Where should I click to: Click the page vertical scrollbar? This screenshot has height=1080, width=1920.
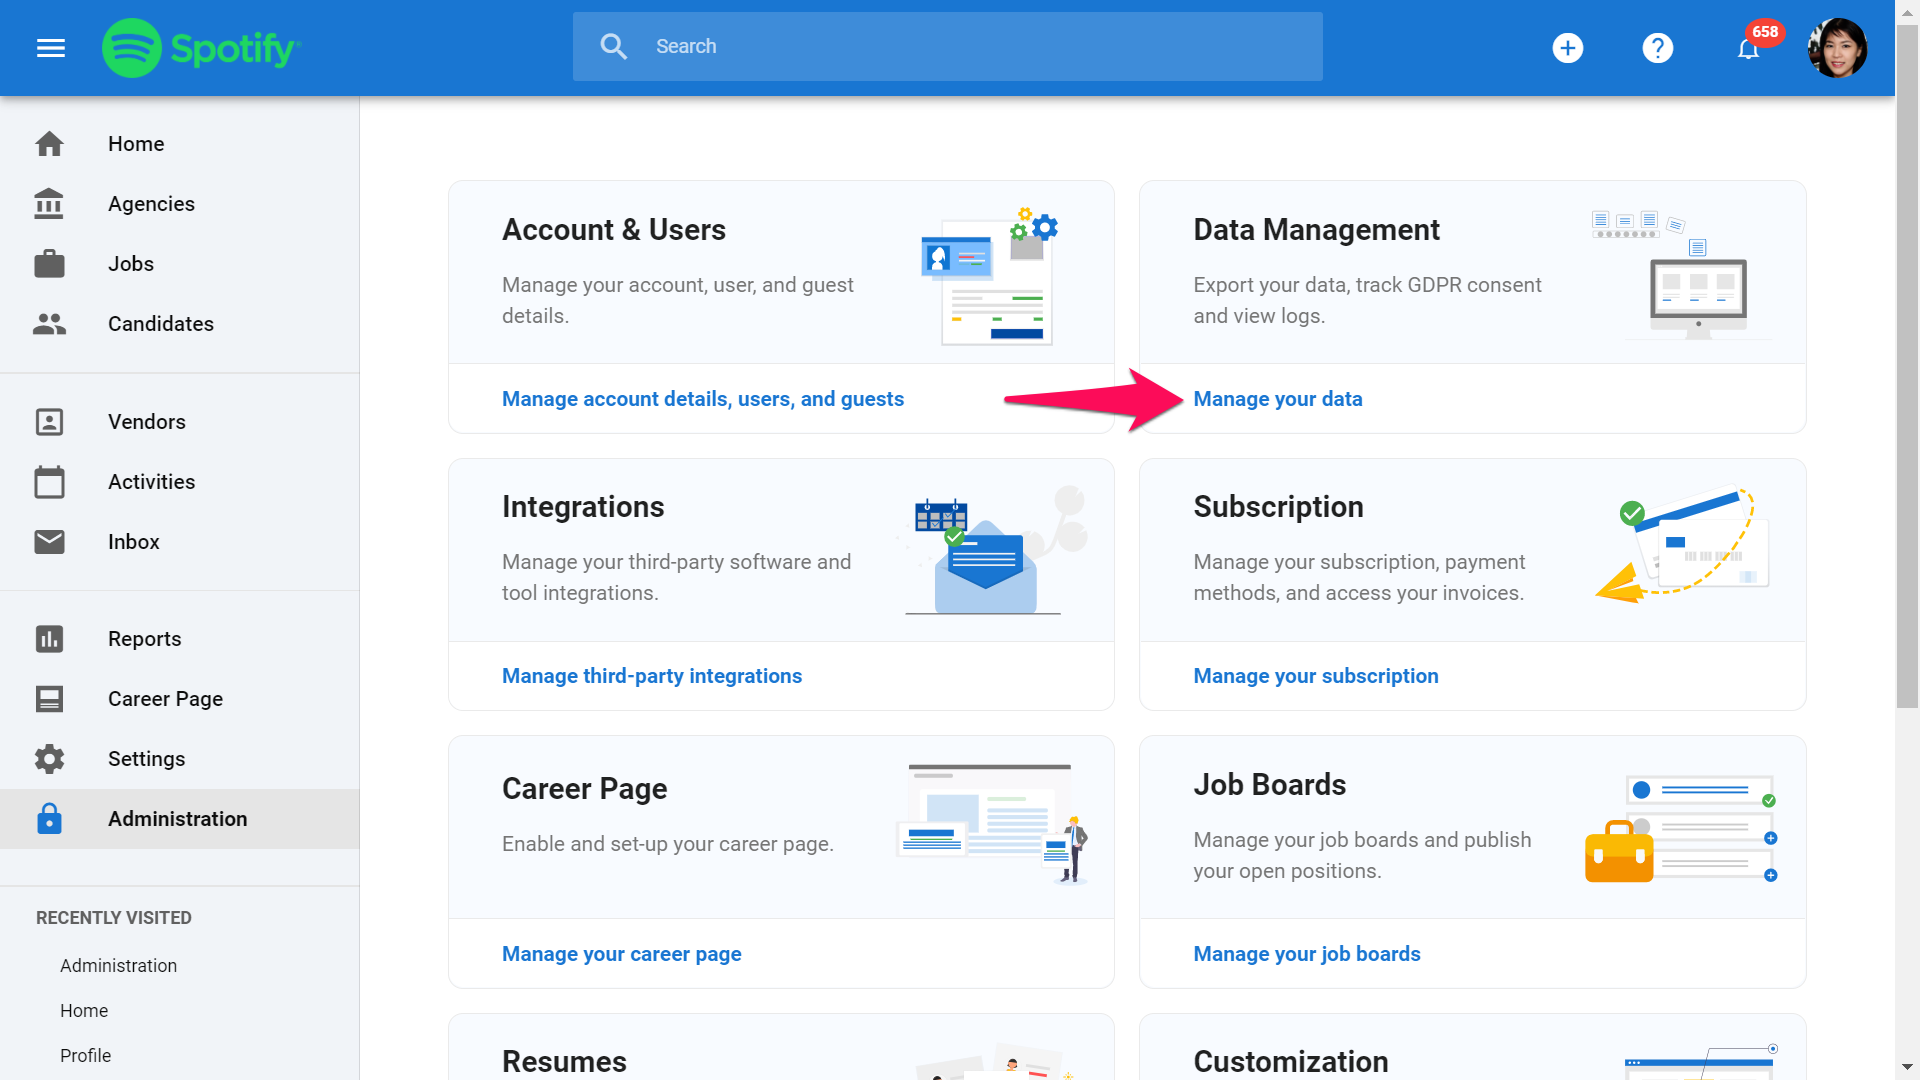click(1907, 400)
